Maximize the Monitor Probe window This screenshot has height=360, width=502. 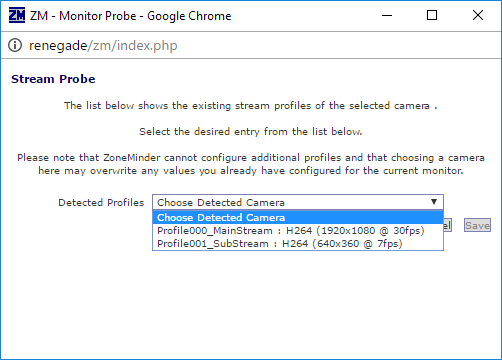tap(432, 15)
